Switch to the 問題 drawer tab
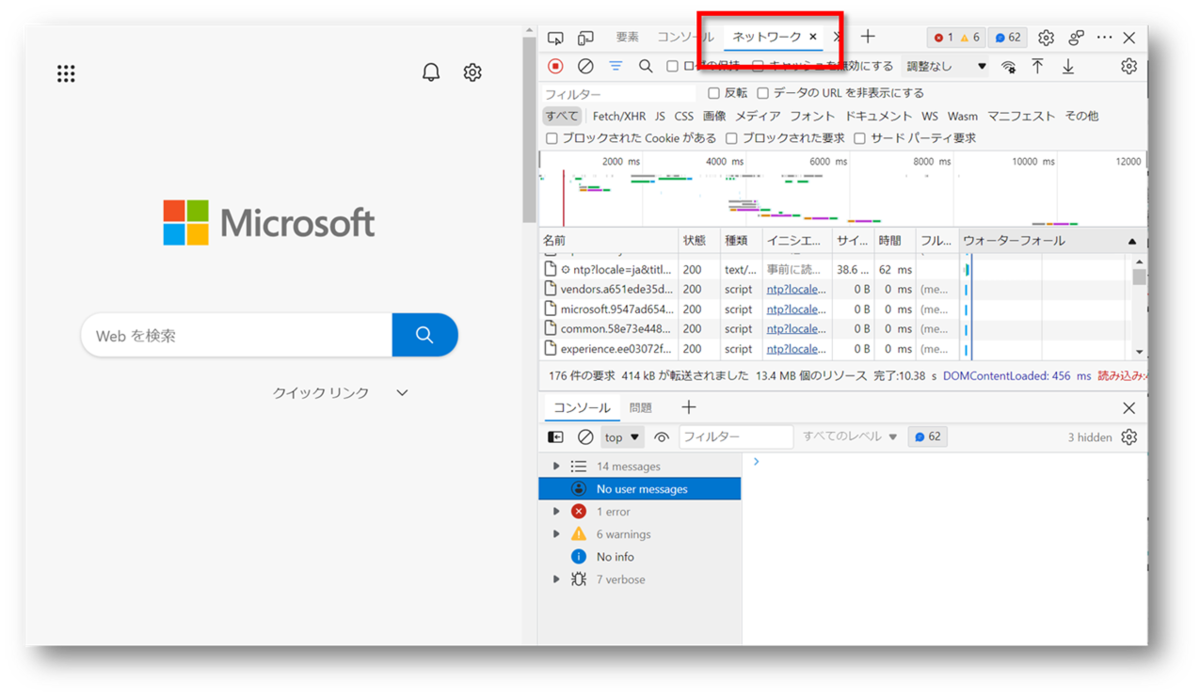Image resolution: width=1200 pixels, height=697 pixels. pos(641,408)
